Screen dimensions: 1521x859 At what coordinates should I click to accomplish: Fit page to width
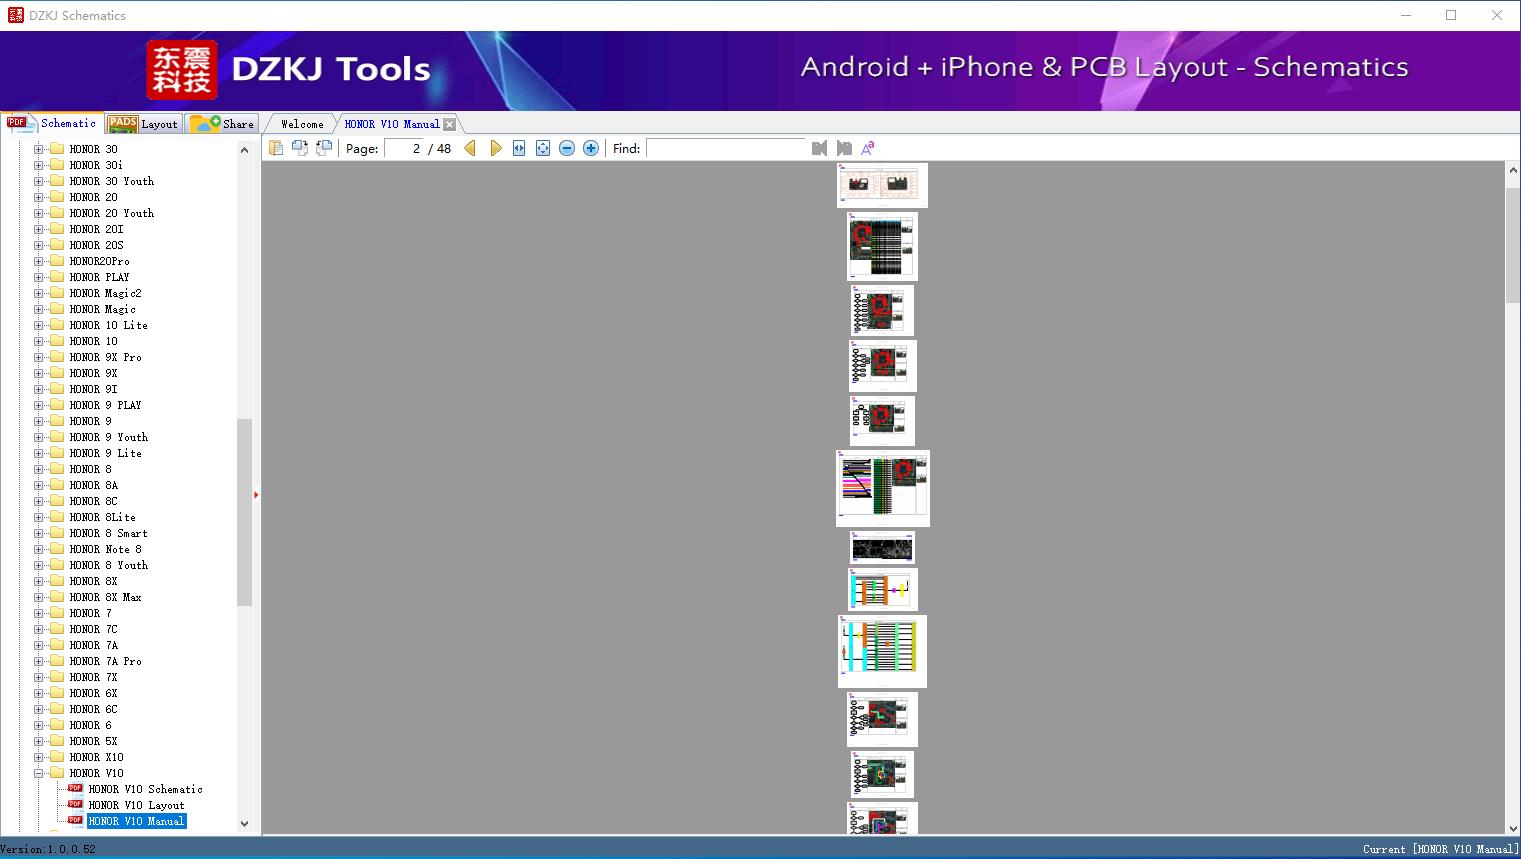tap(519, 148)
